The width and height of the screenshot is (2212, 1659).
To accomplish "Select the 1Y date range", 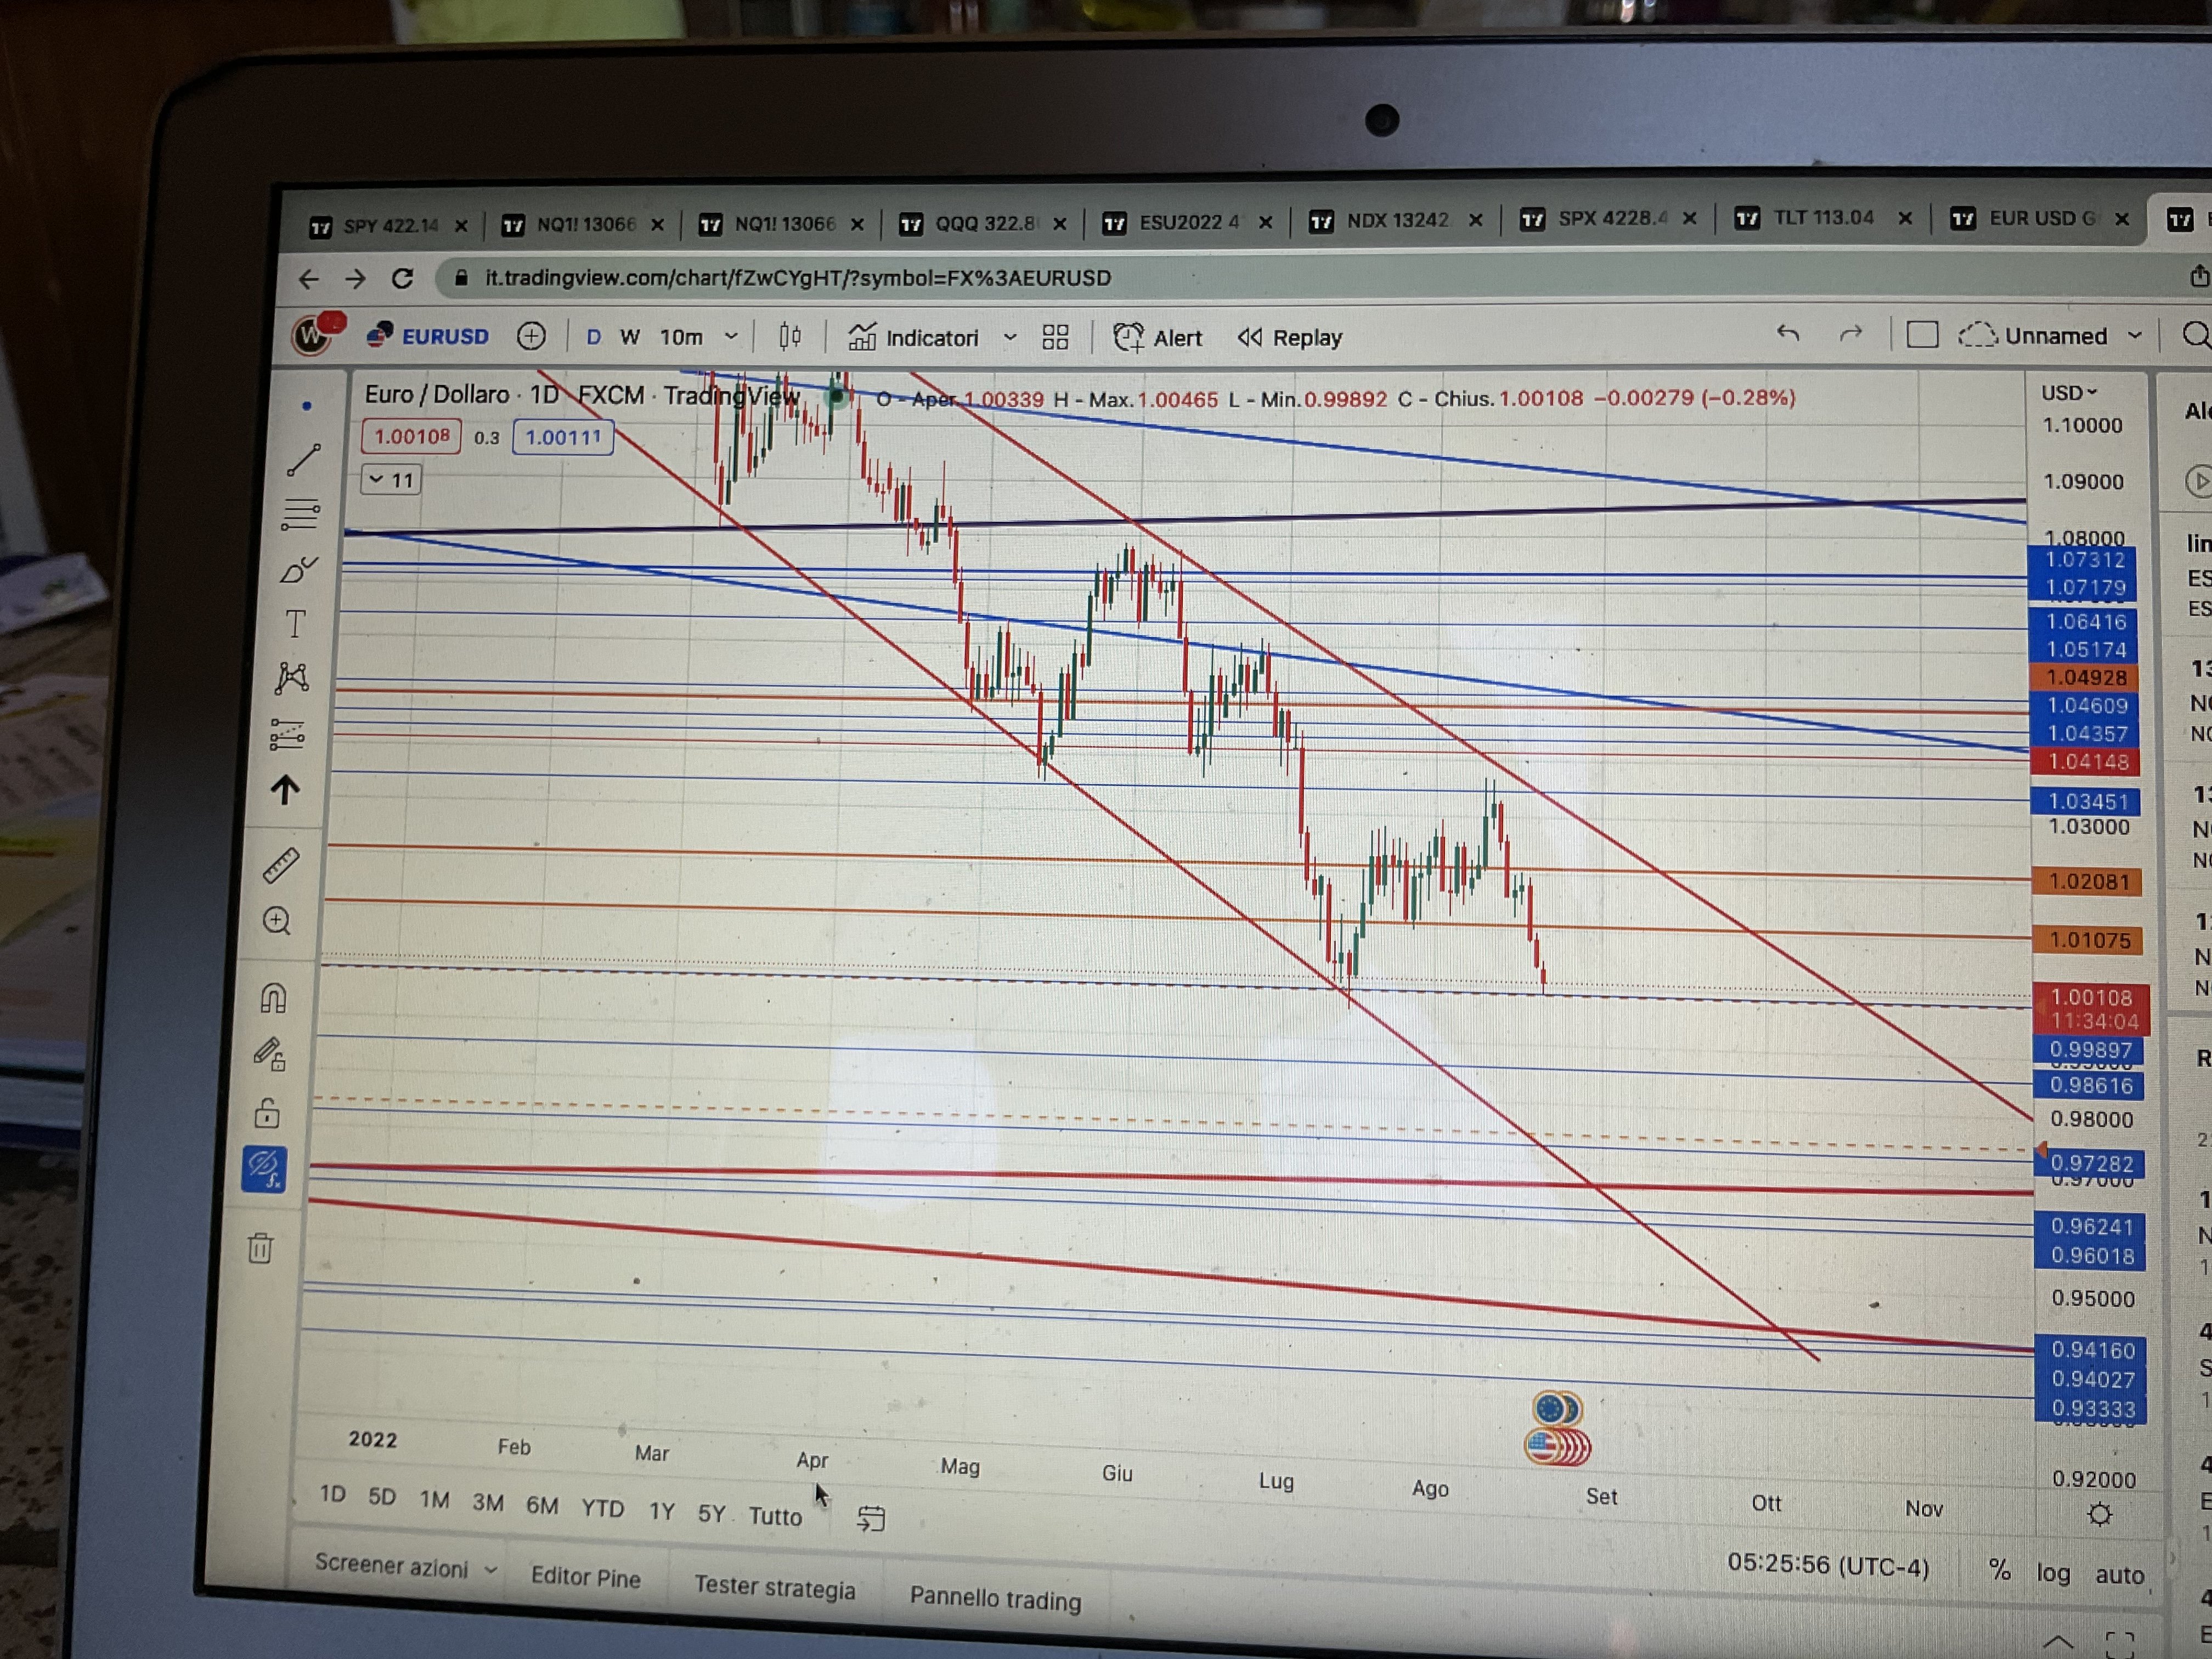I will 661,1511.
